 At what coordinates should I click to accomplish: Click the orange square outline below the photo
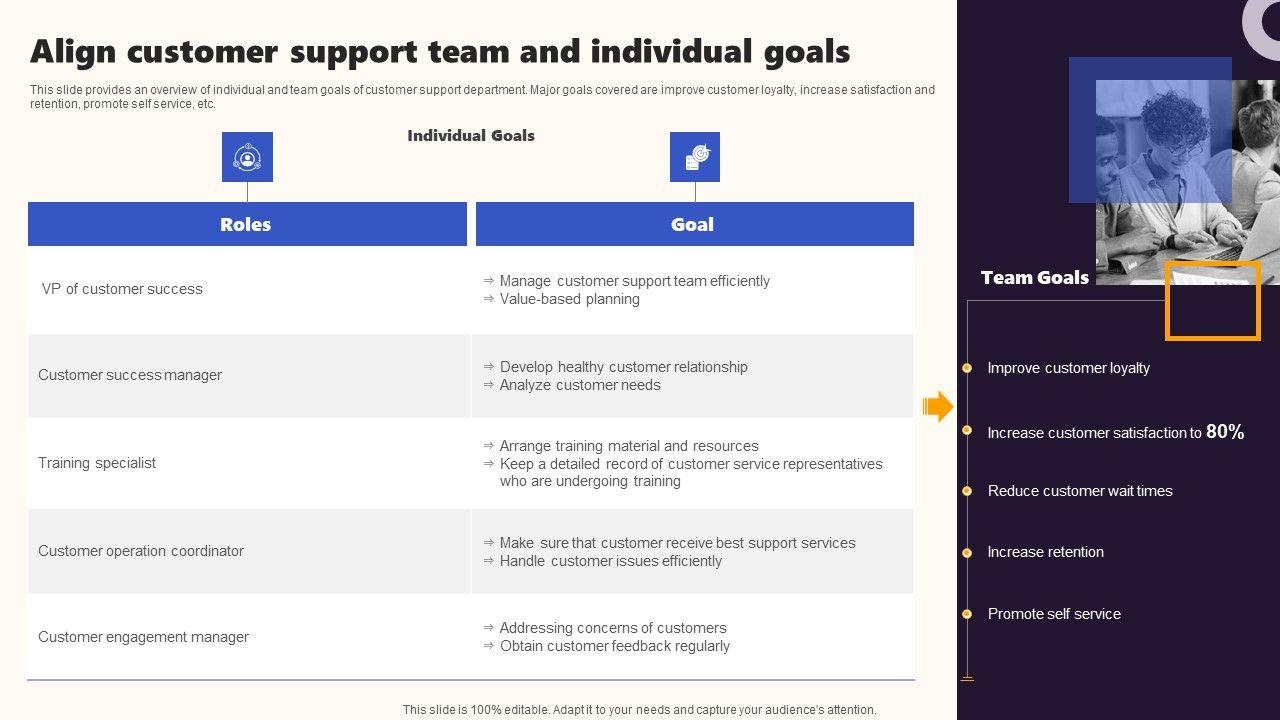click(x=1212, y=301)
